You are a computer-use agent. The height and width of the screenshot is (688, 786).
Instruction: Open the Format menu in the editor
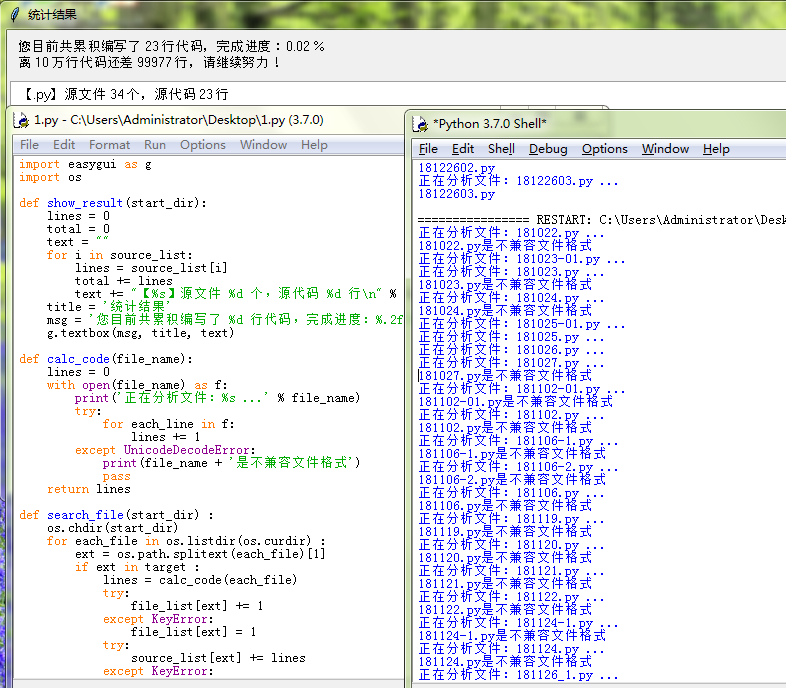[109, 144]
